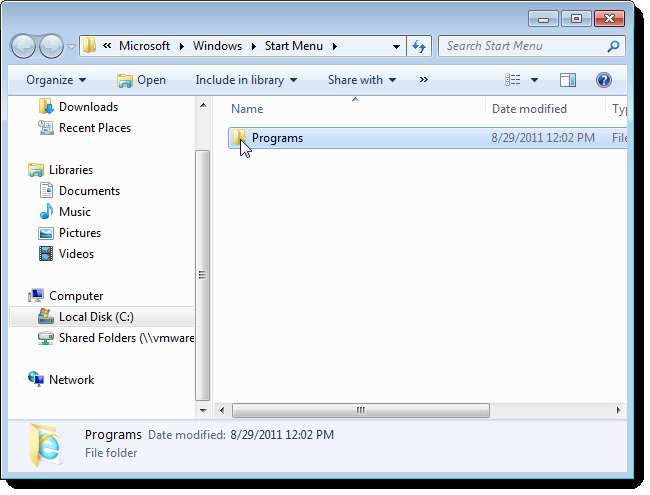Open the Documents library
Image resolution: width=650 pixels, height=495 pixels.
pyautogui.click(x=89, y=191)
